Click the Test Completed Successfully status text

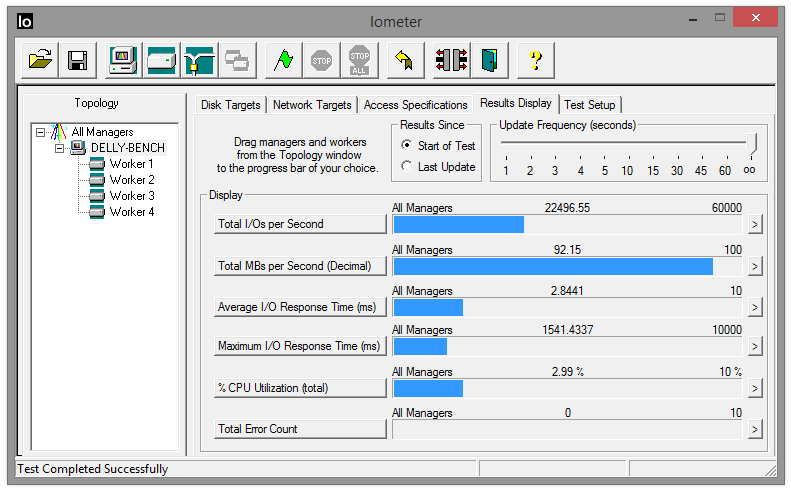92,469
